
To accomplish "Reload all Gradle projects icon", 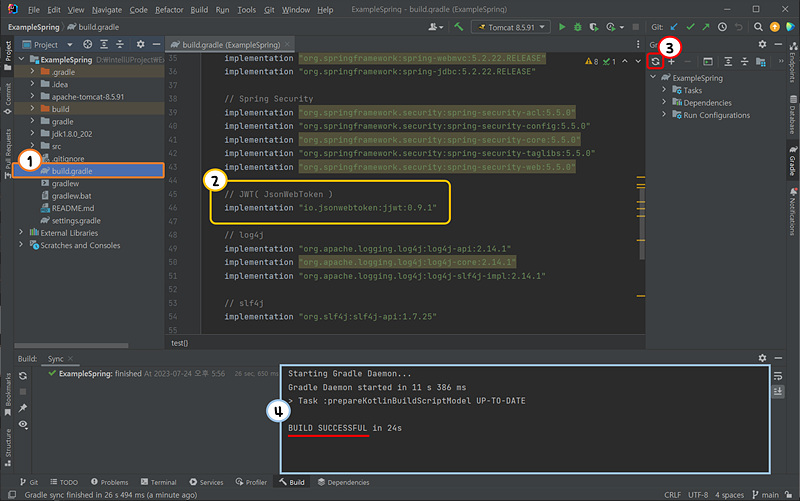I will click(655, 62).
